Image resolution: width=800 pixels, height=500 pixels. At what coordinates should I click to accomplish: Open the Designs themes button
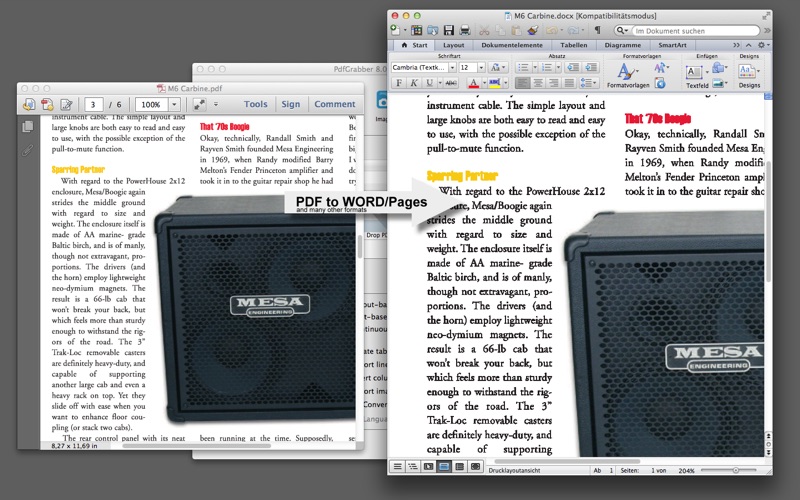click(x=749, y=76)
